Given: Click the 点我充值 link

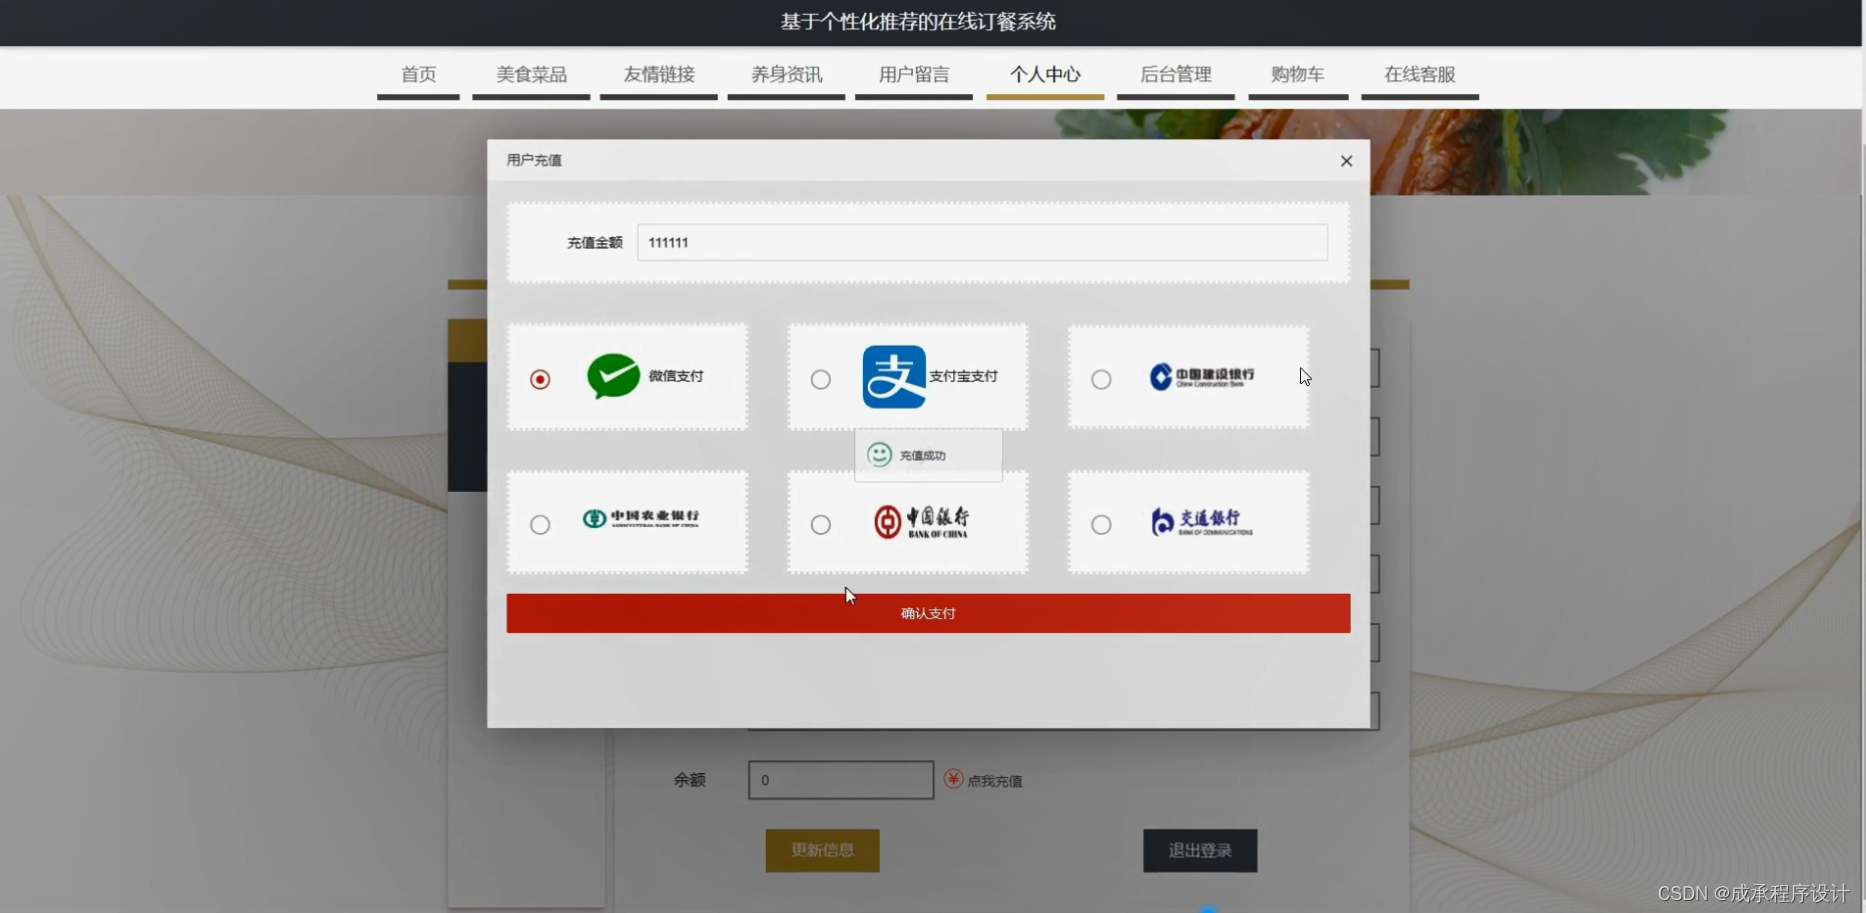Looking at the screenshot, I should pos(994,781).
